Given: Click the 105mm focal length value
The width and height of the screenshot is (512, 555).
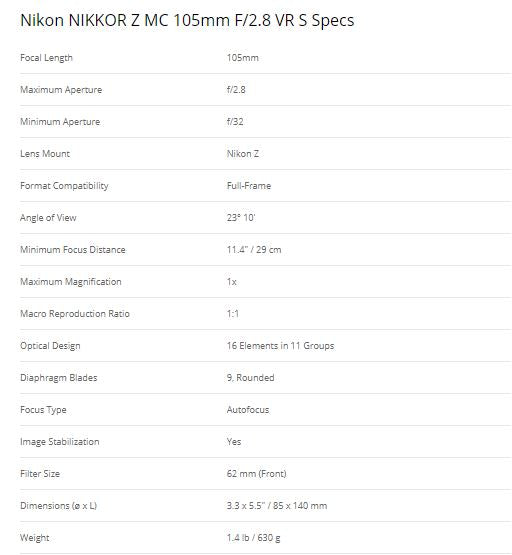Looking at the screenshot, I should click(x=243, y=58).
